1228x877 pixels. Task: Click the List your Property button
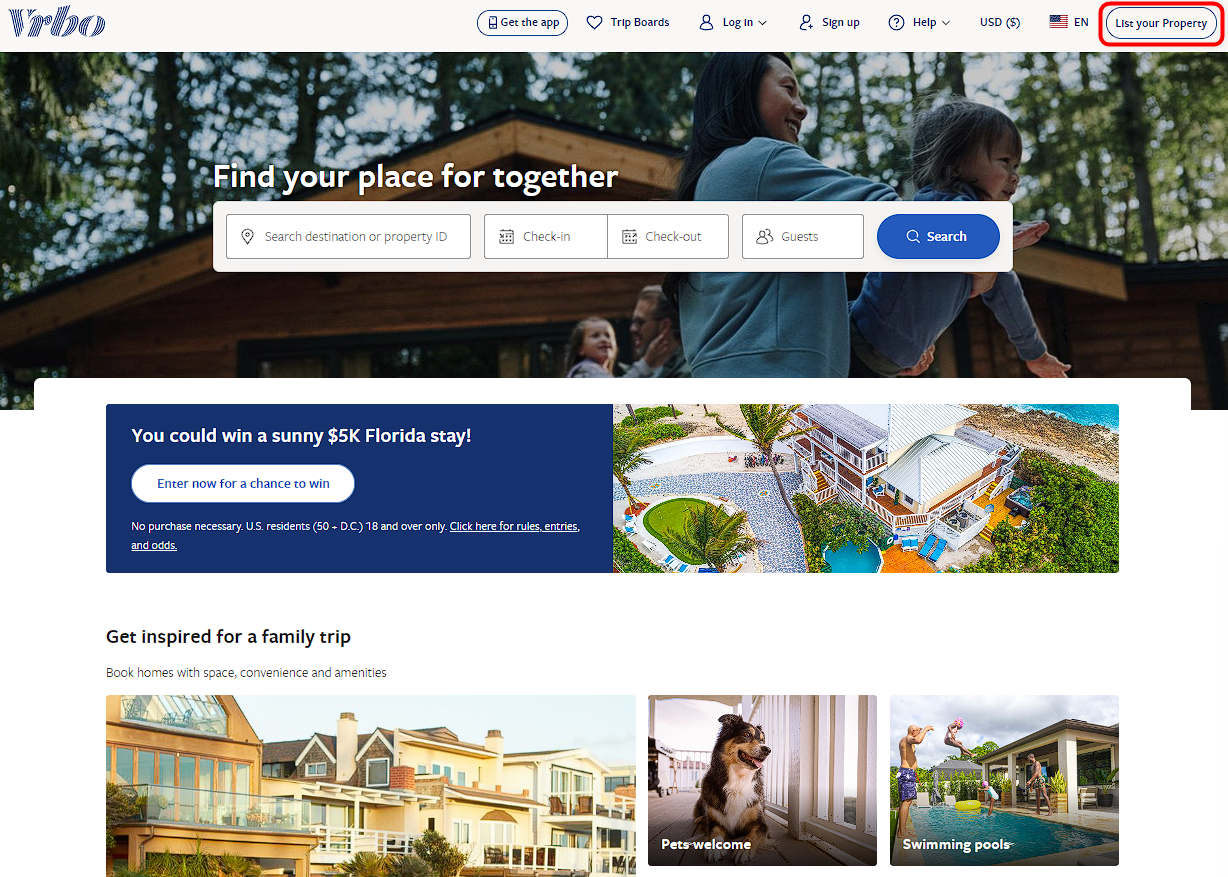[x=1161, y=23]
